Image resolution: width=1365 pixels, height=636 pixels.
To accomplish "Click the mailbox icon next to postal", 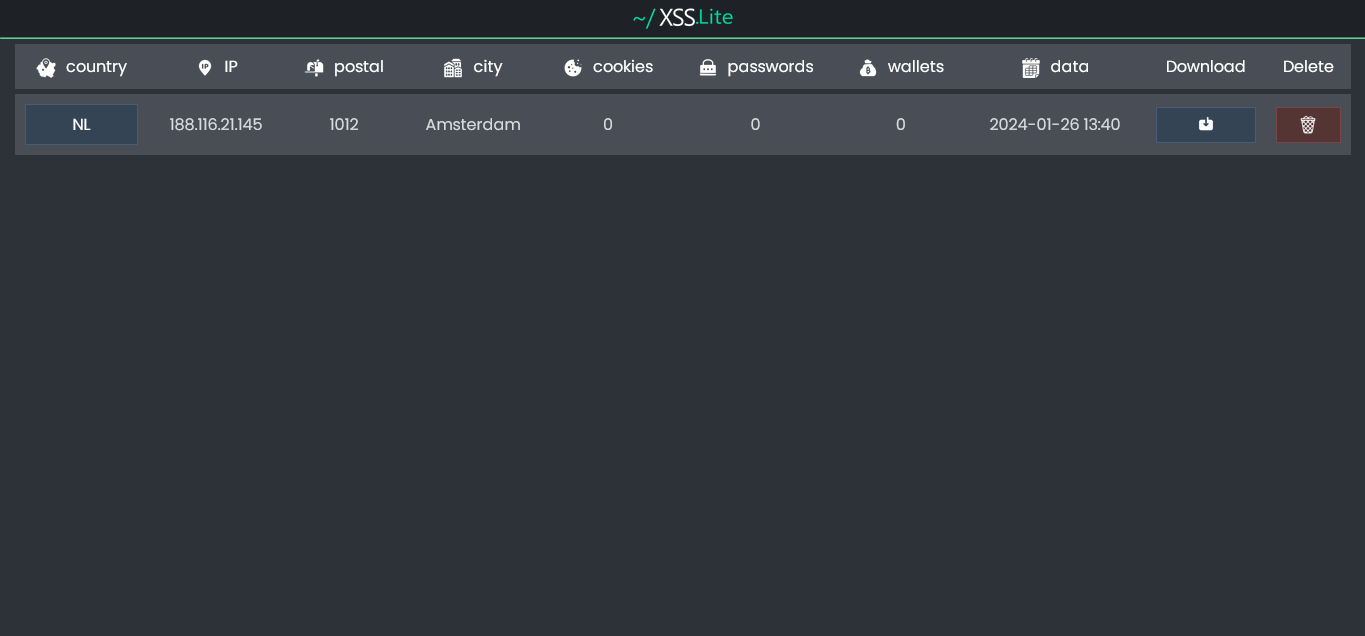I will [313, 67].
